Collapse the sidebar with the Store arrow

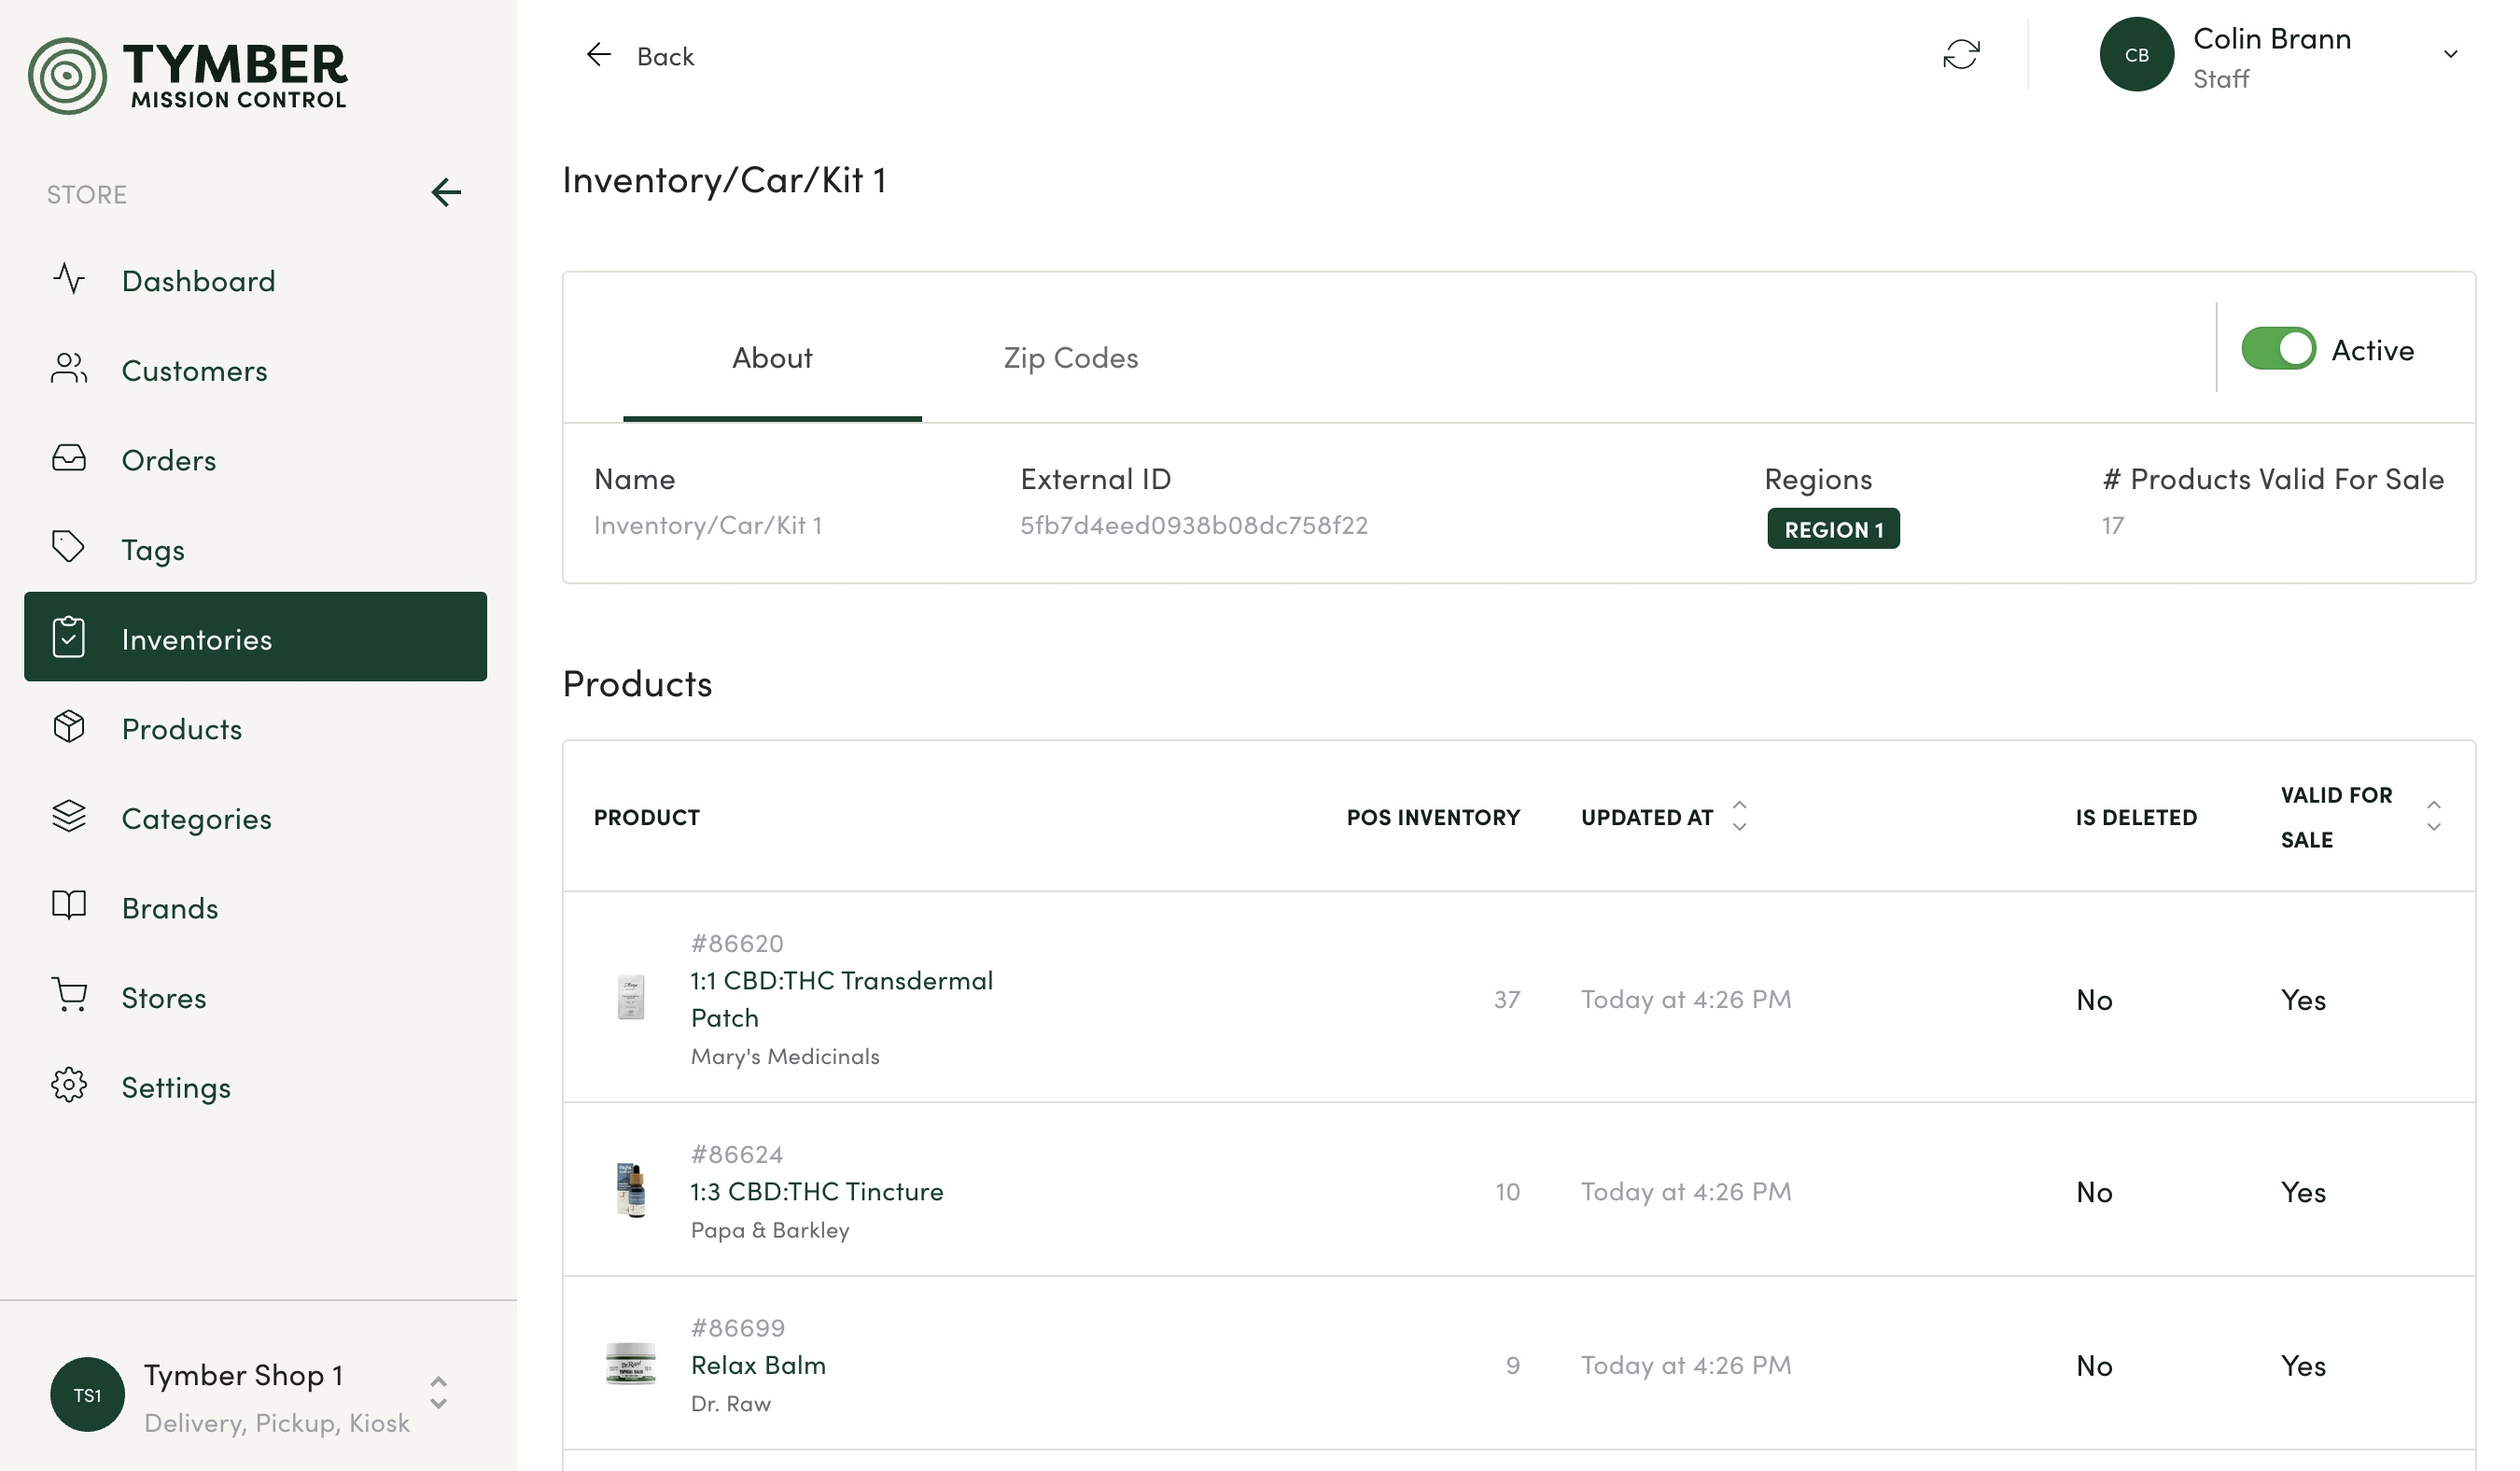pyautogui.click(x=446, y=192)
